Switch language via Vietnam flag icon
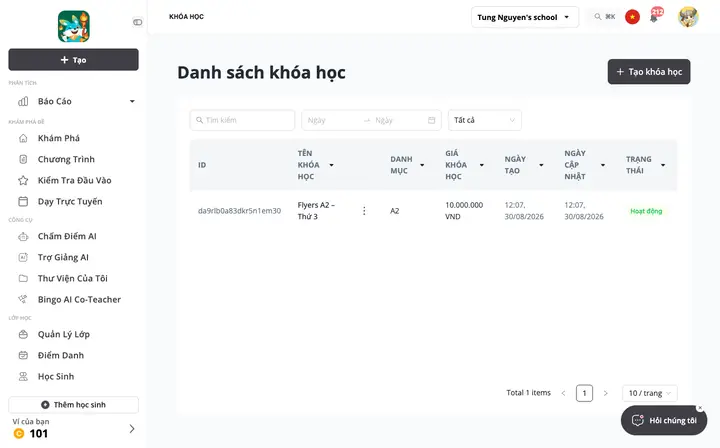The image size is (720, 448). (x=632, y=17)
